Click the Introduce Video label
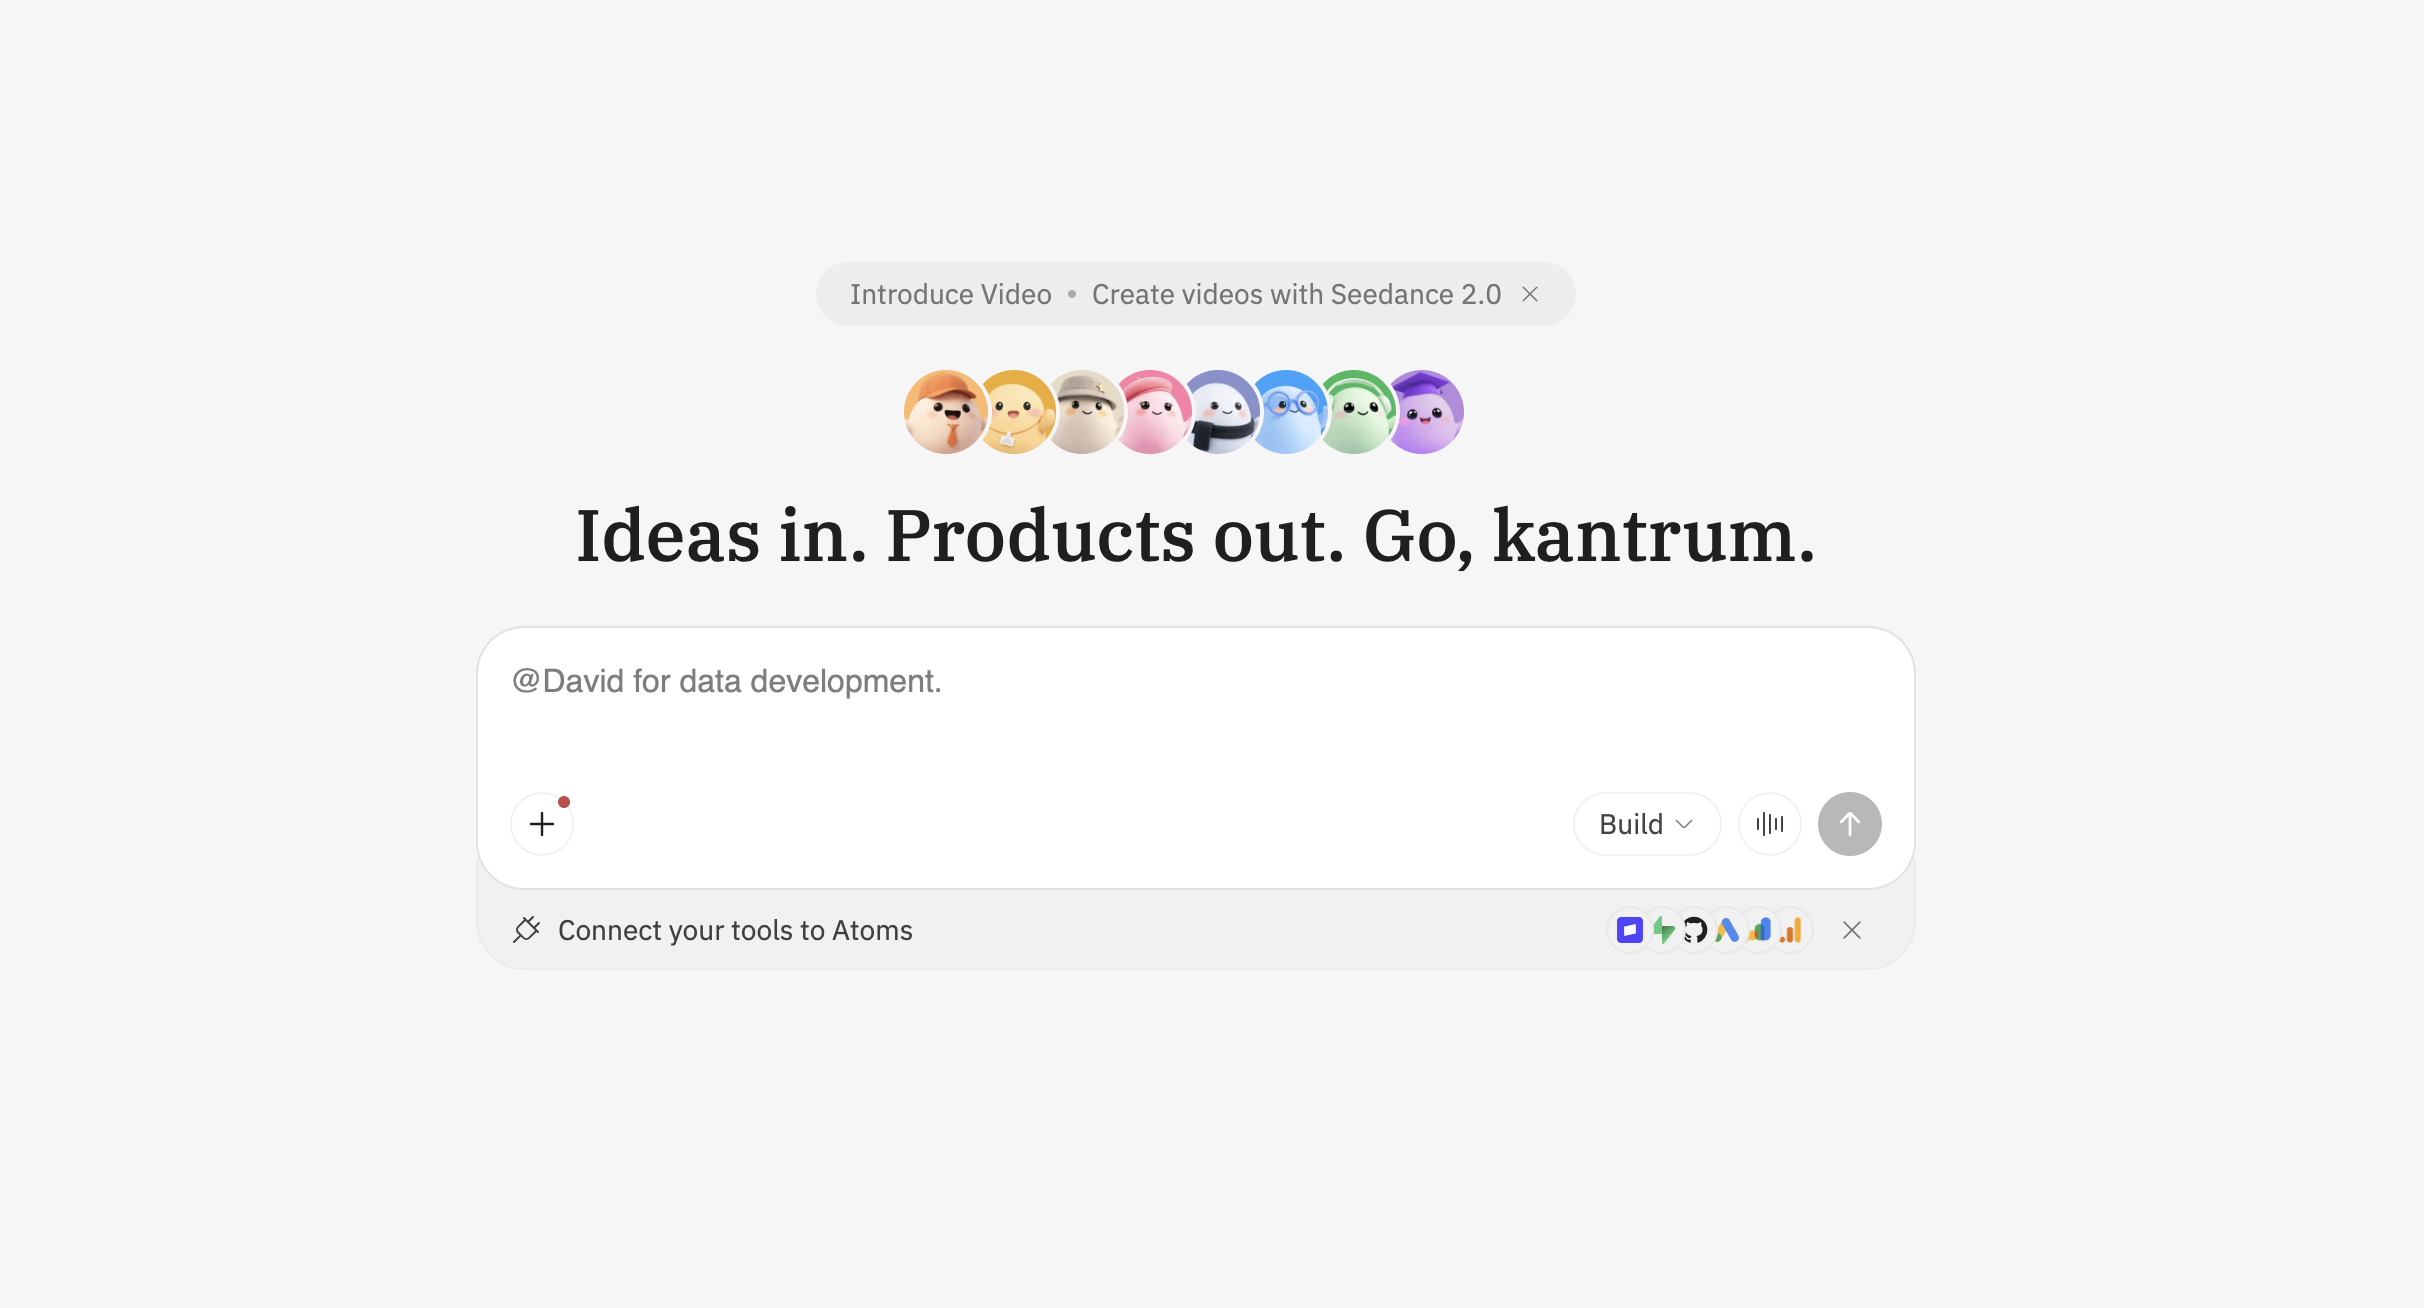The height and width of the screenshot is (1308, 2424). click(951, 294)
